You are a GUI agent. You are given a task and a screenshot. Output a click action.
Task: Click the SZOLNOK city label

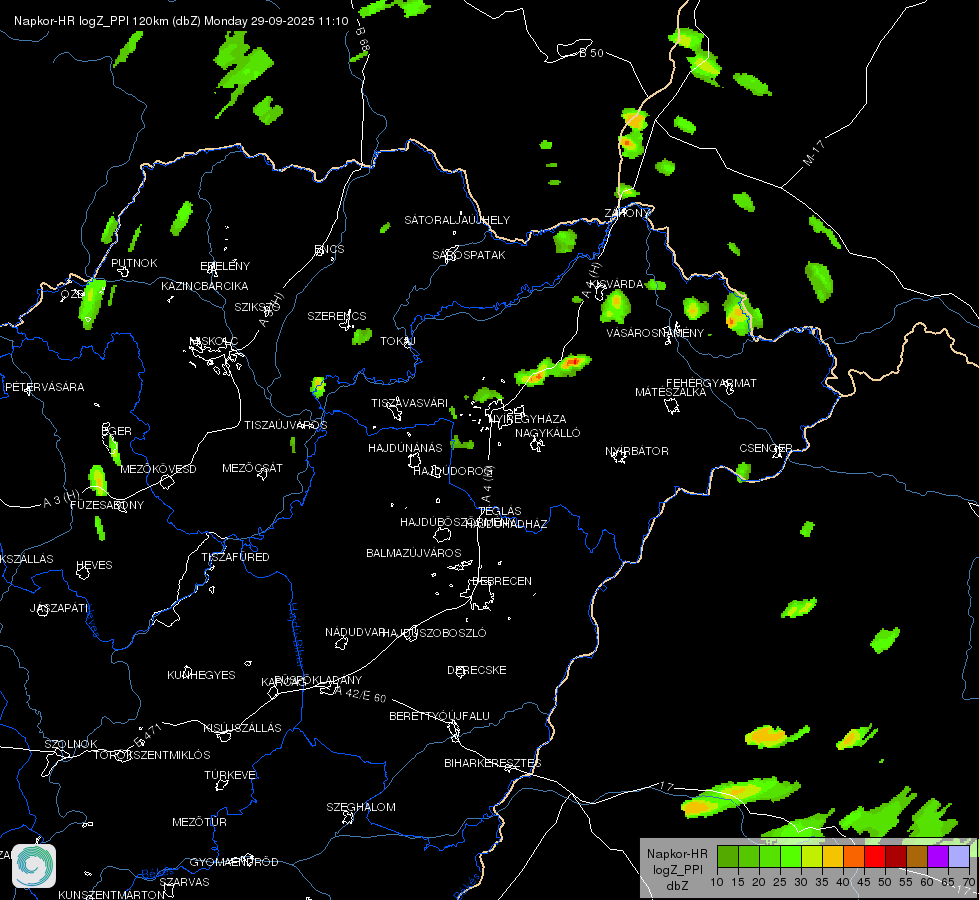pos(71,744)
